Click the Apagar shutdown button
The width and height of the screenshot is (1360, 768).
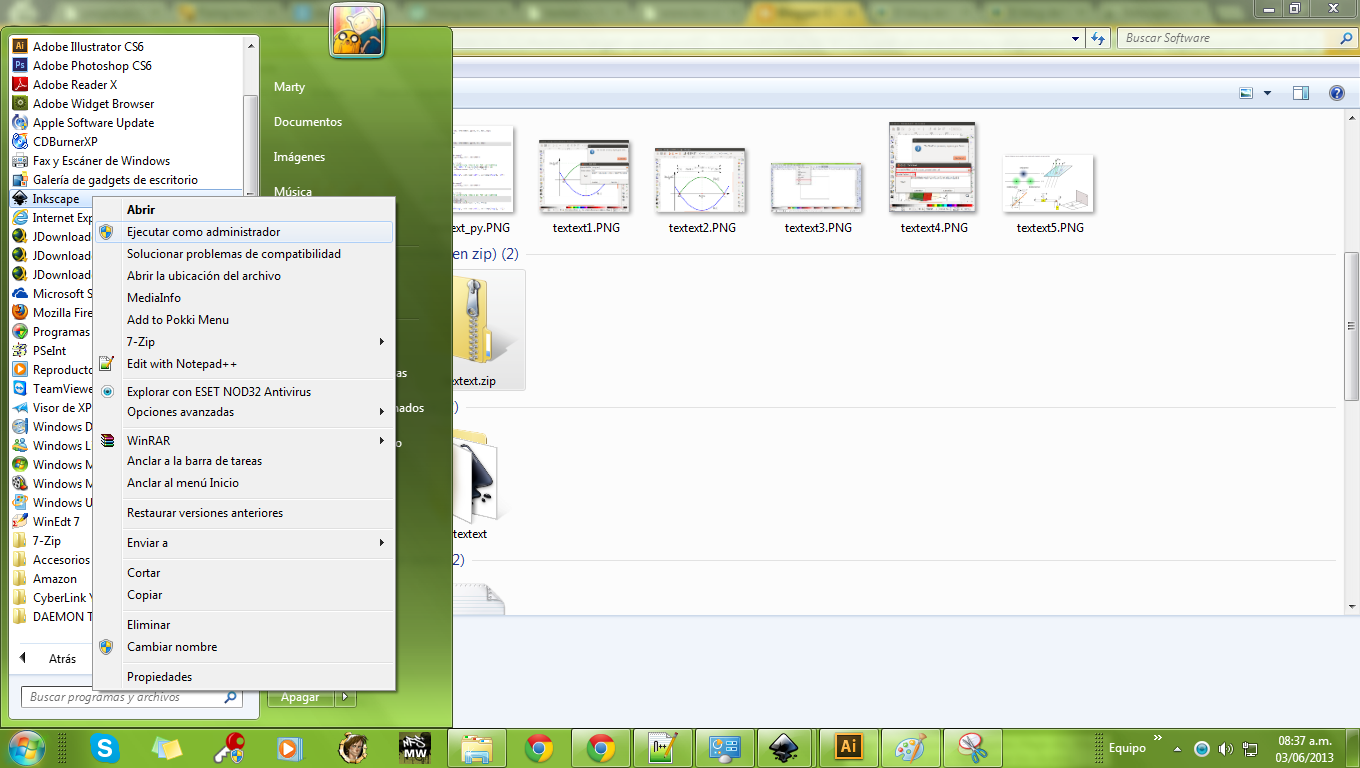301,697
